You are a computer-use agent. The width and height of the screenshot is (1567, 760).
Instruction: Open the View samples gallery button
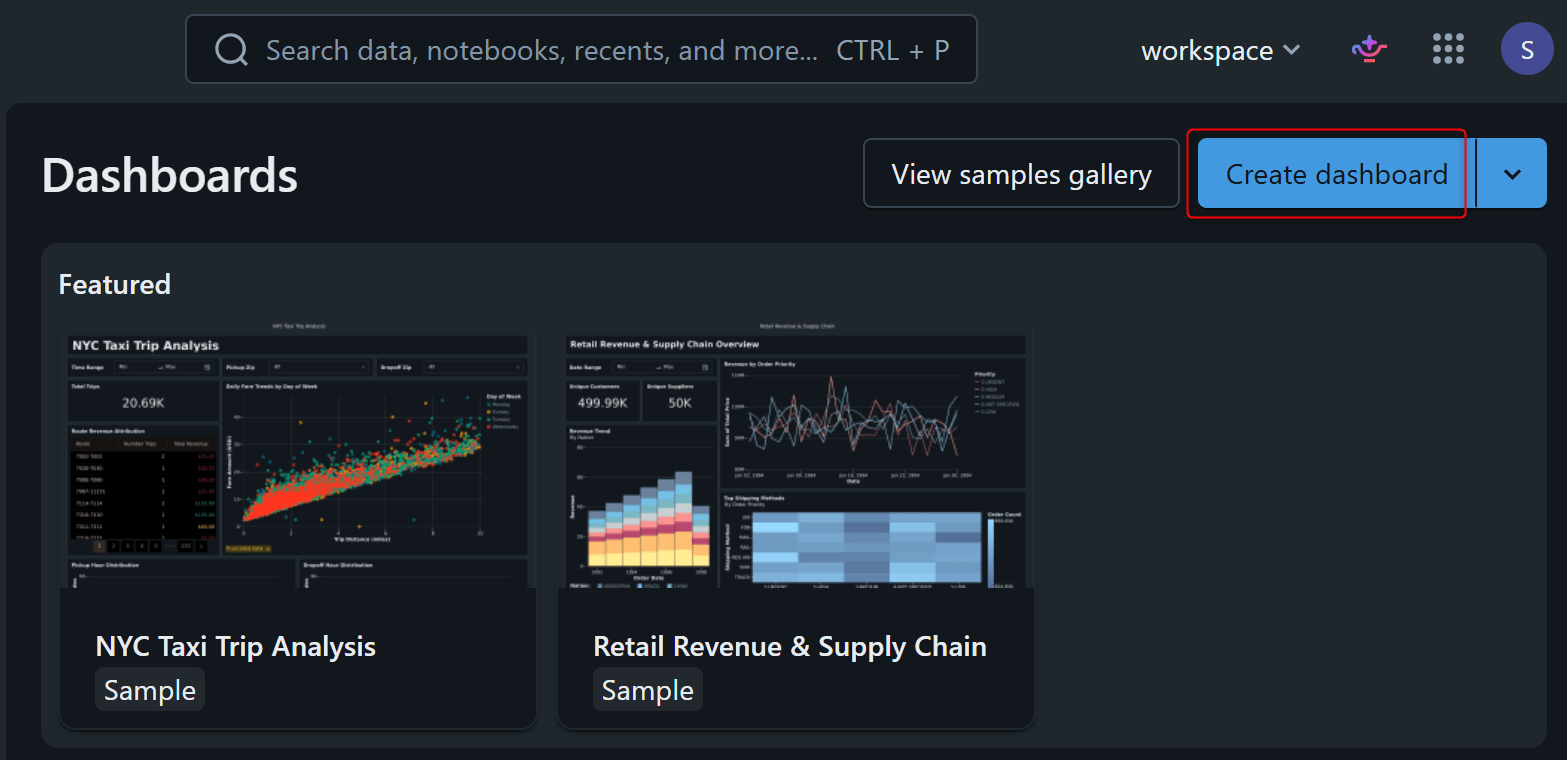(x=1021, y=174)
